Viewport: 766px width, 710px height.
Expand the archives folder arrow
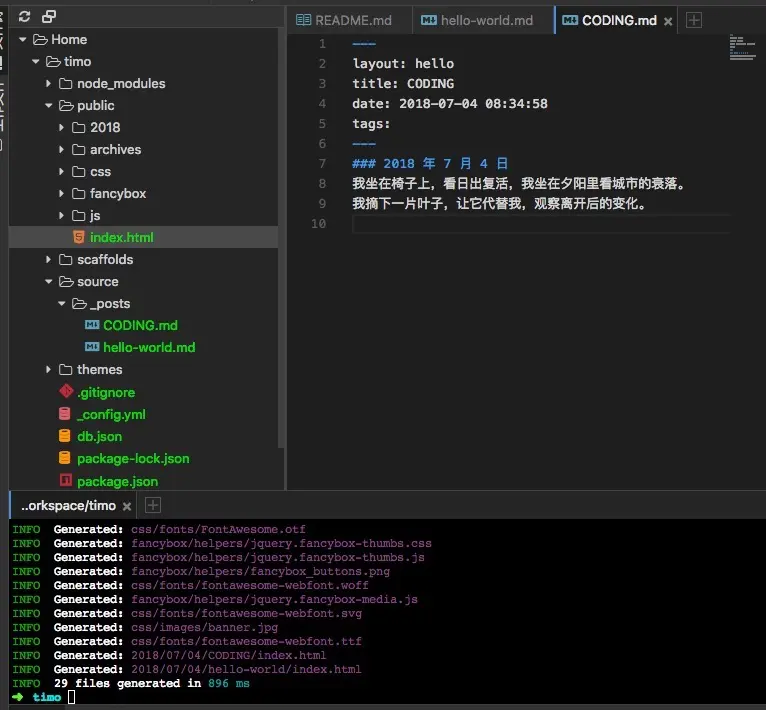tap(61, 150)
